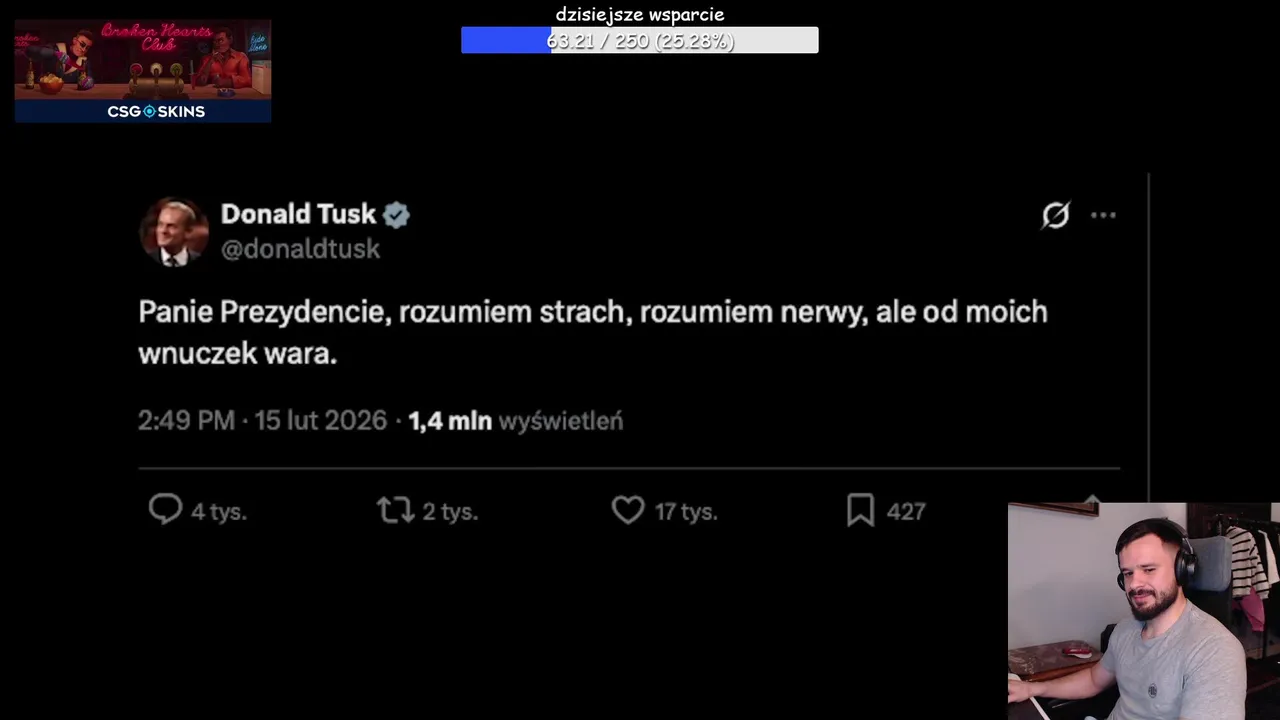Screen dimensions: 1280x720
Task: Open the CSGO Skins banner ad
Action: point(143,71)
